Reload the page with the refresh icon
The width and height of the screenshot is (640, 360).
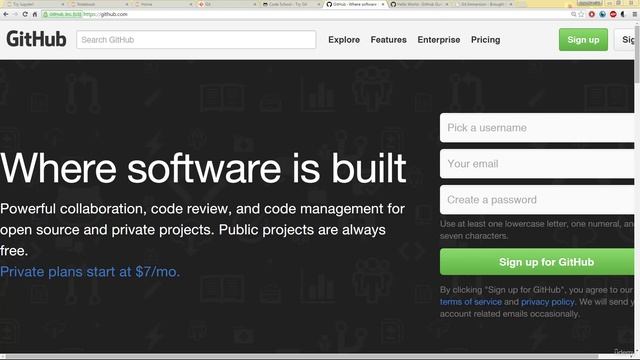point(25,14)
